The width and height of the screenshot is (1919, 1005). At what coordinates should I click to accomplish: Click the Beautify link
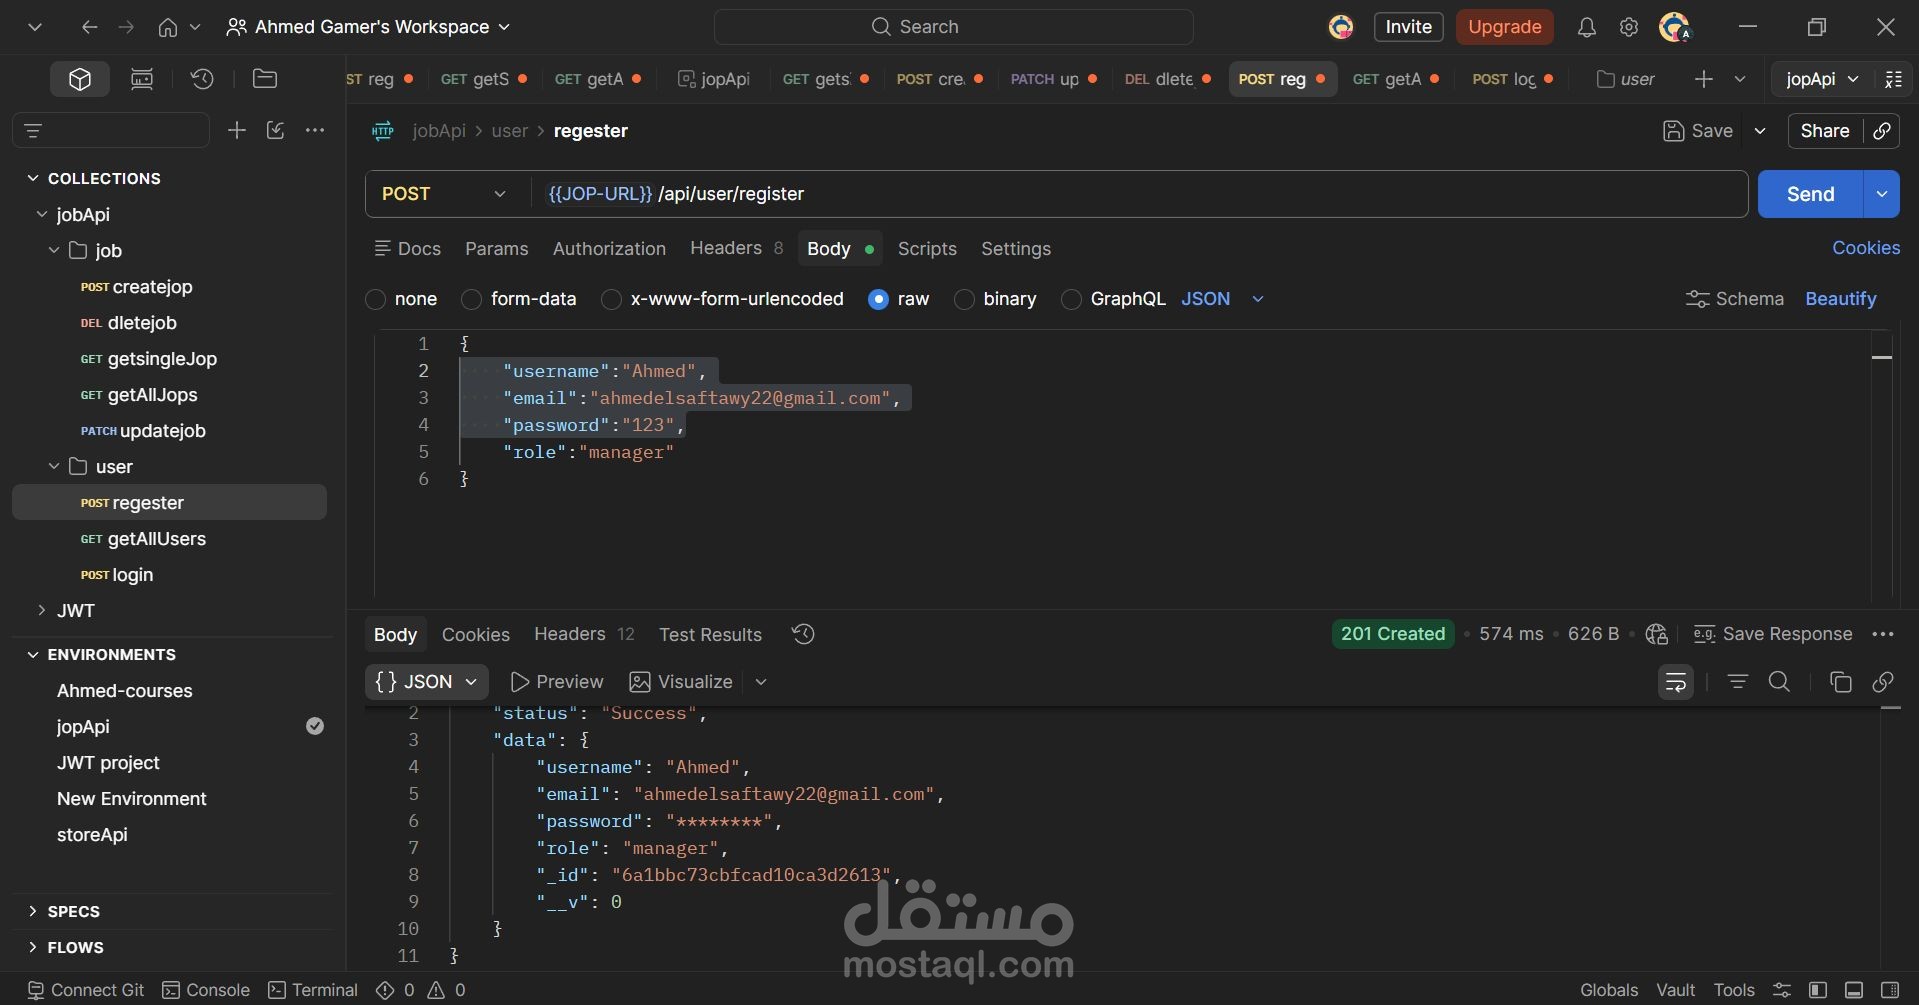click(x=1840, y=299)
